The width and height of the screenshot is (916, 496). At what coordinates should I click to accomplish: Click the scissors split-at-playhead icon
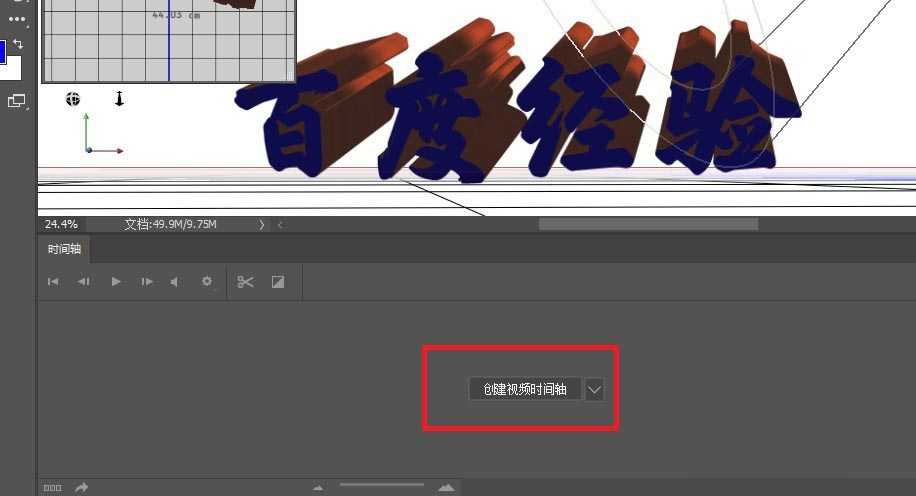pyautogui.click(x=245, y=282)
